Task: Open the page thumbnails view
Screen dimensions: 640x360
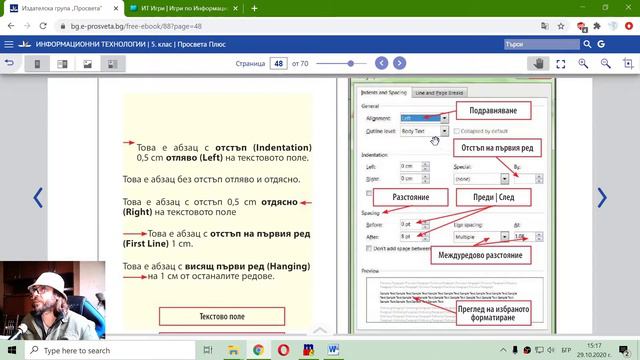Action: [113, 64]
